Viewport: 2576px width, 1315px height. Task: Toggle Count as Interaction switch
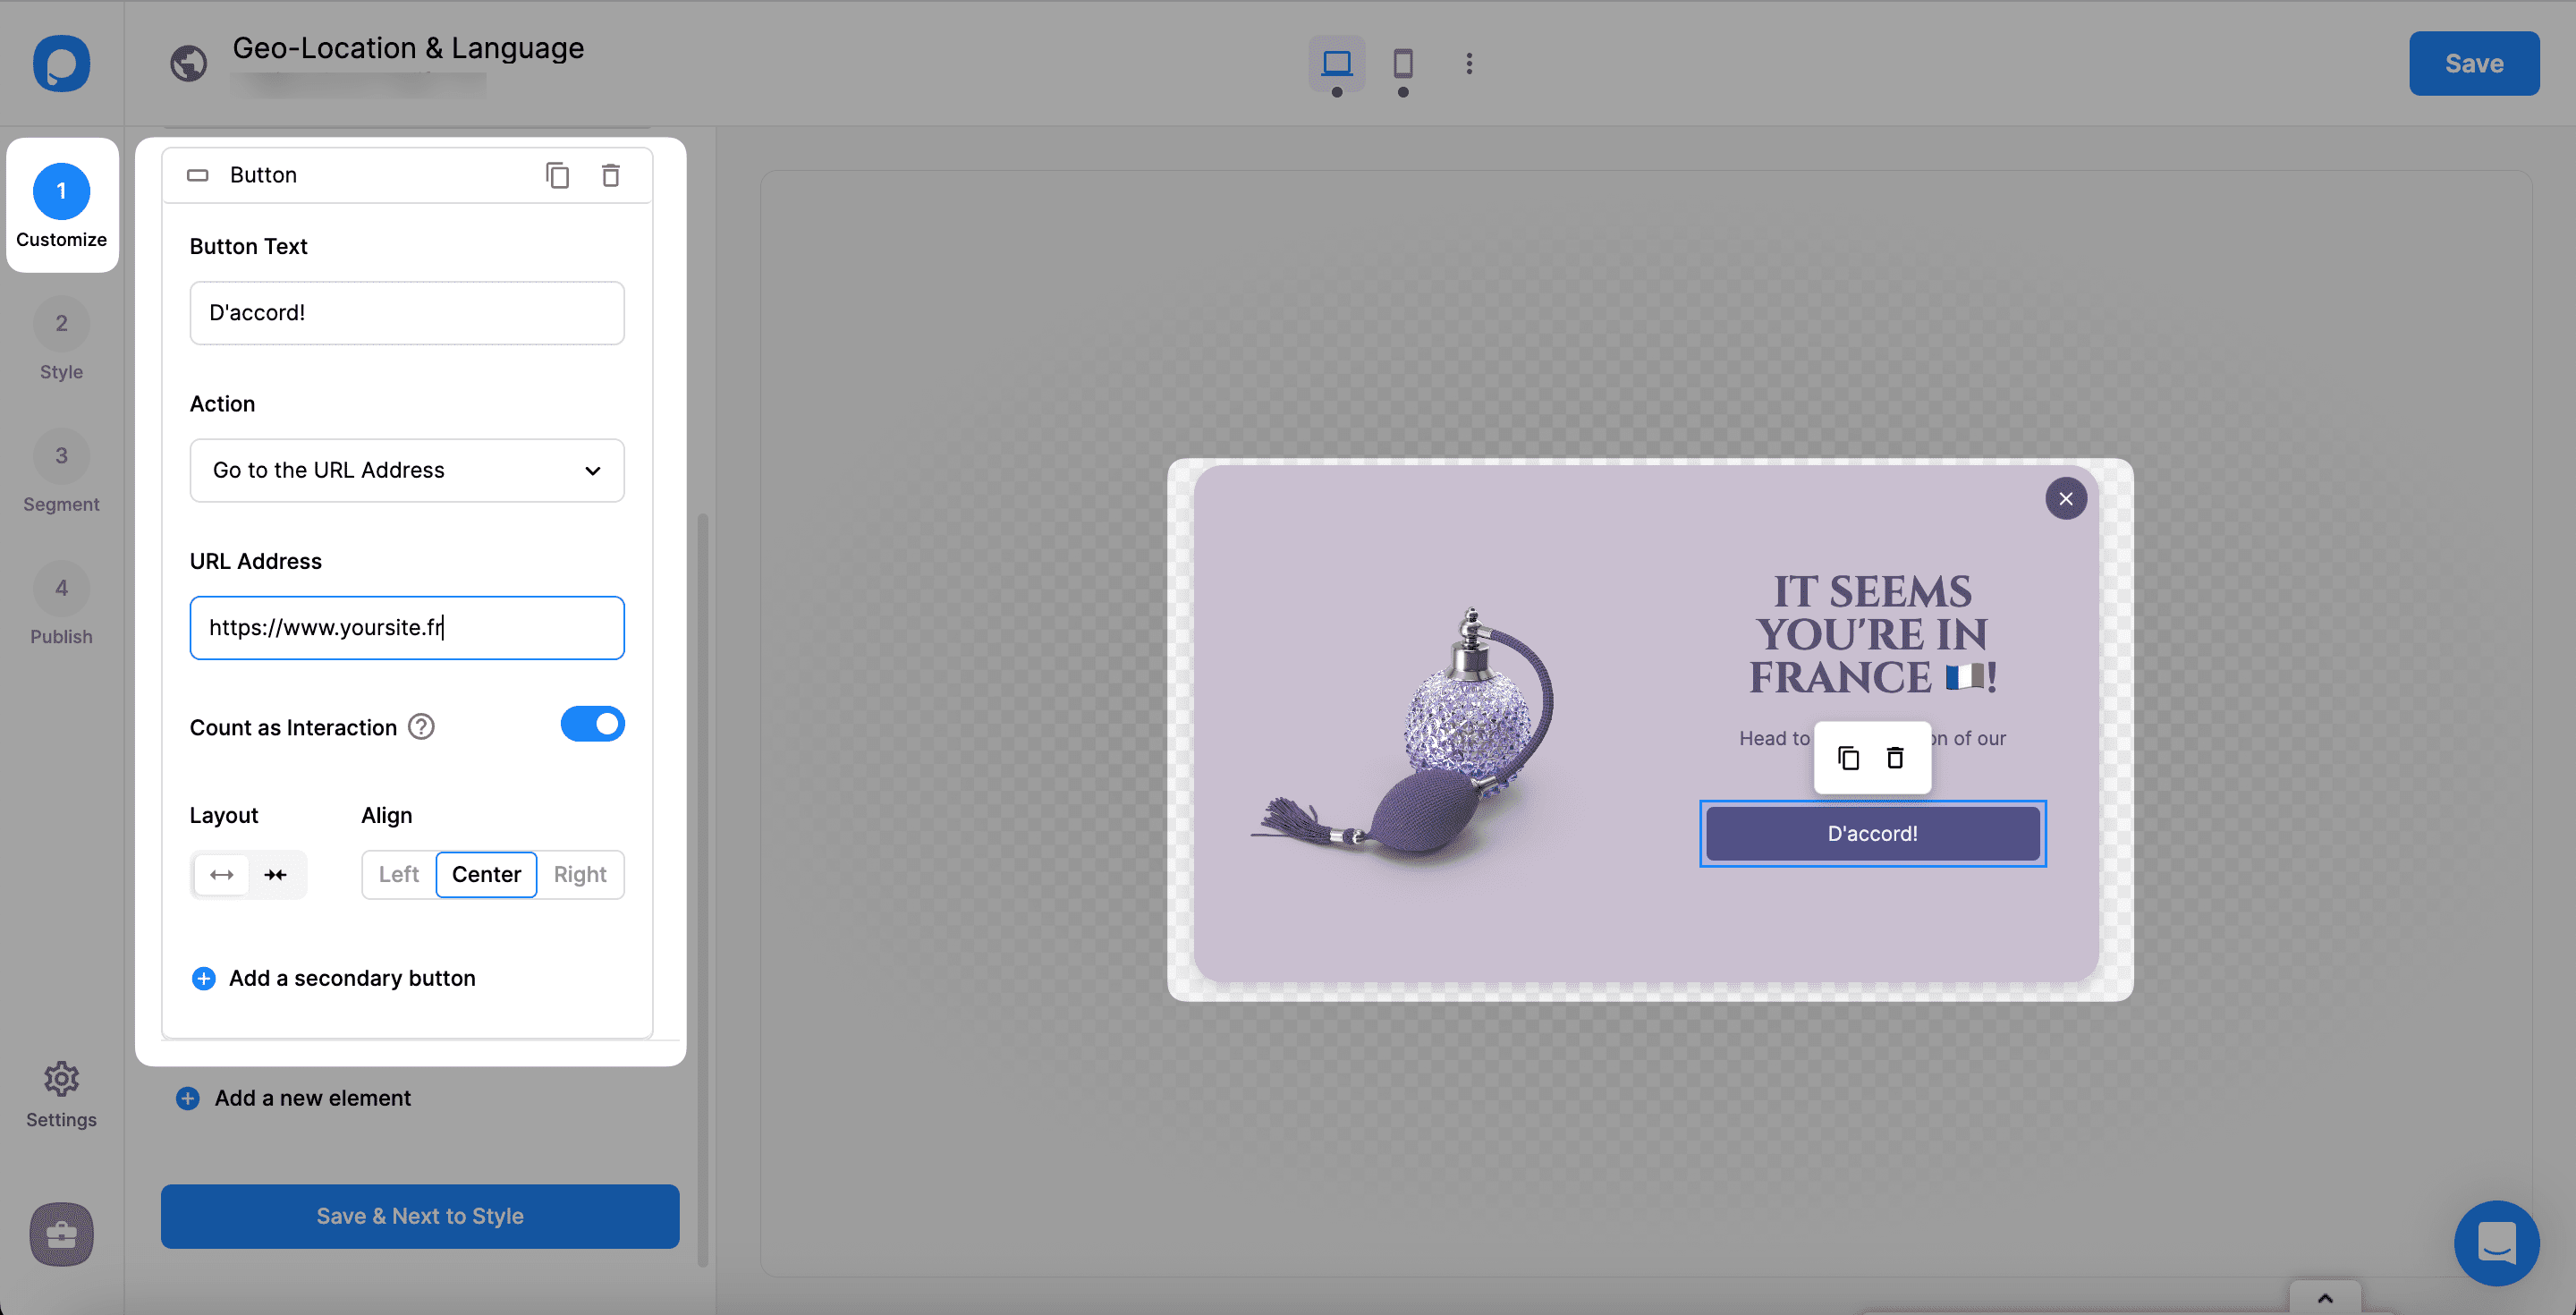coord(592,724)
